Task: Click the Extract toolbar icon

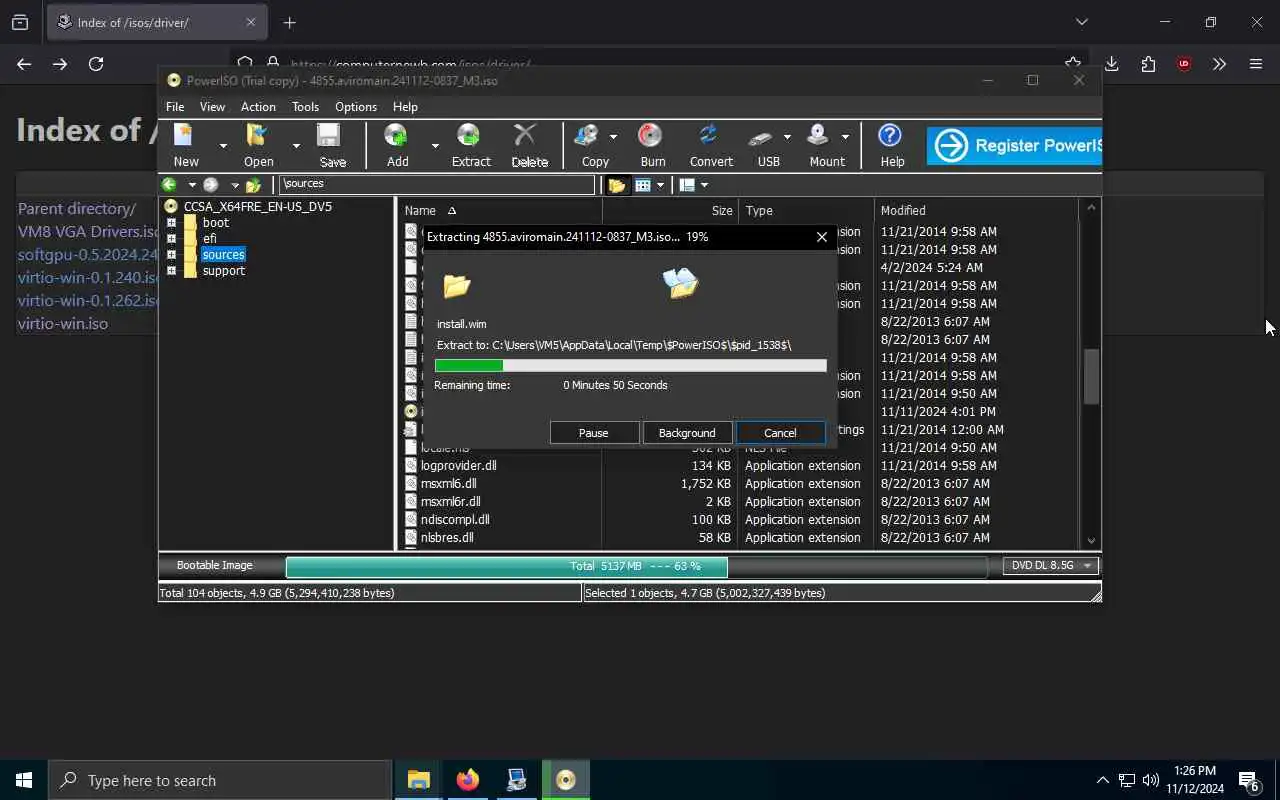Action: click(x=469, y=136)
